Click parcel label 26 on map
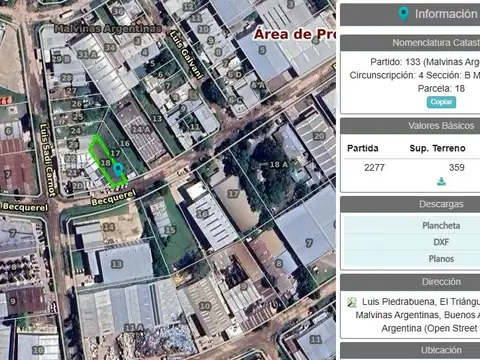Image resolution: width=480 pixels, height=360 pixels. click(77, 104)
